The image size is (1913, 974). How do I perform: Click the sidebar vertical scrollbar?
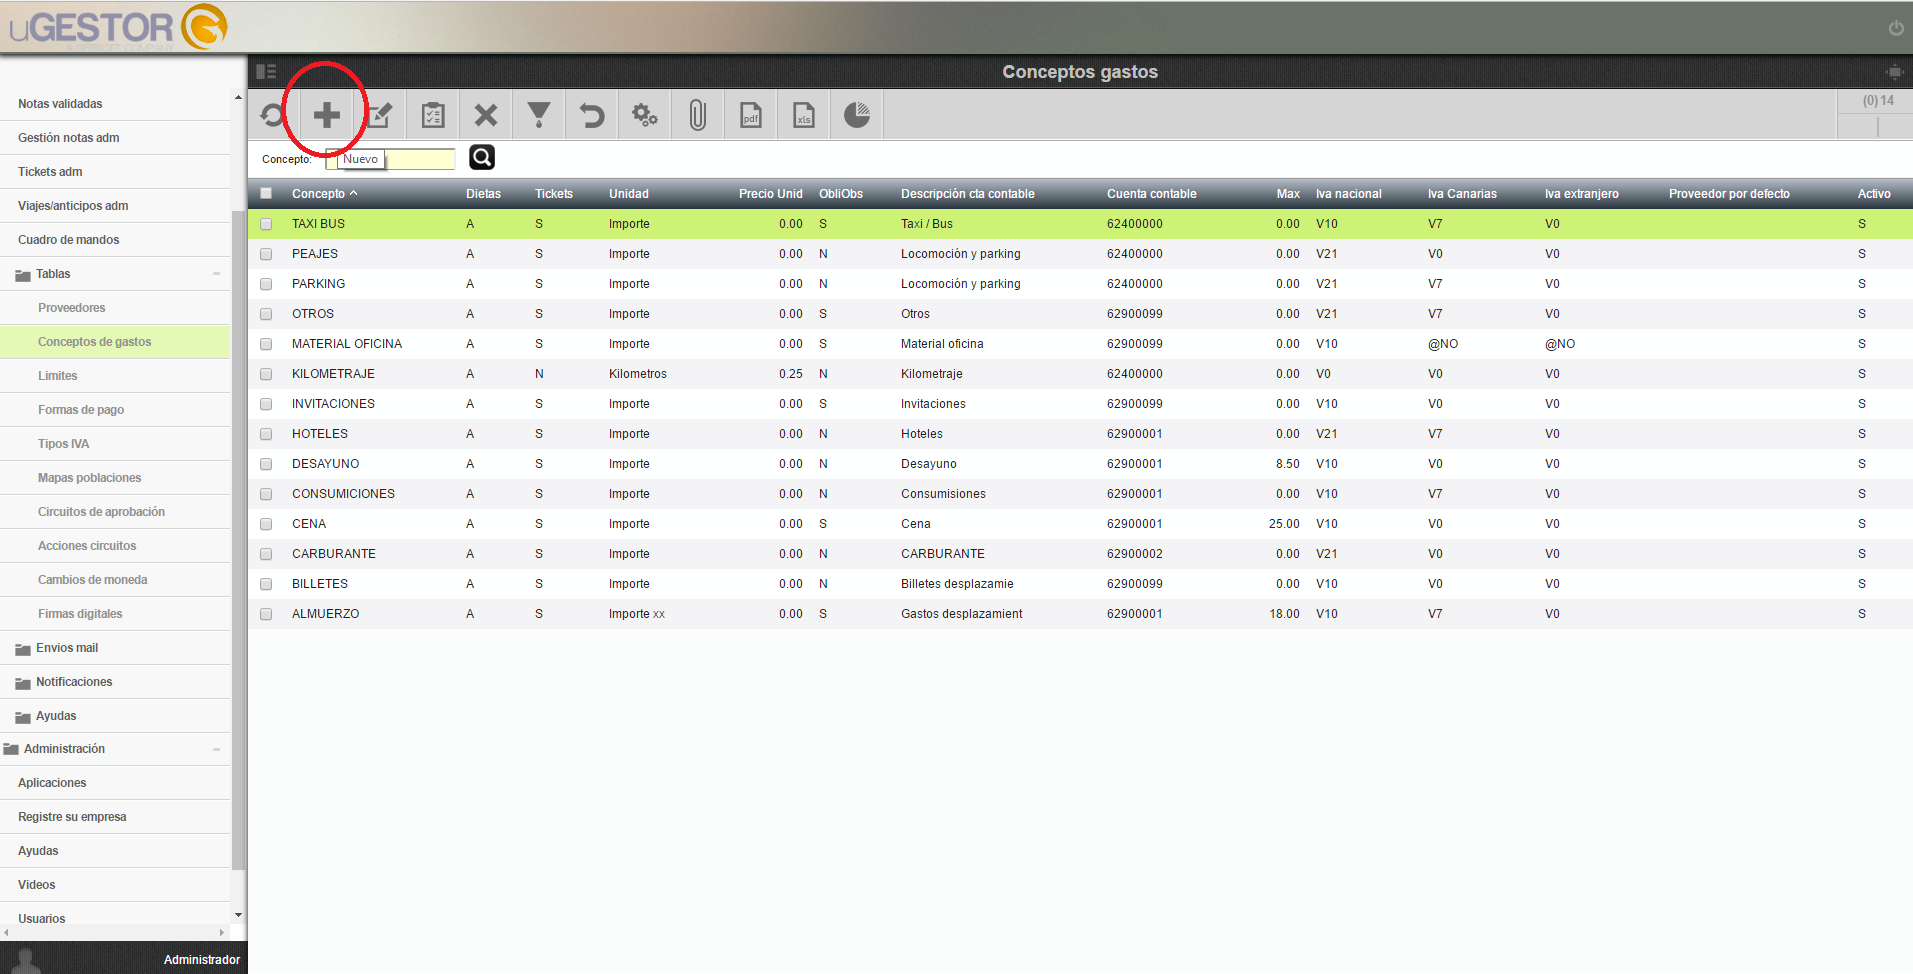[x=238, y=540]
